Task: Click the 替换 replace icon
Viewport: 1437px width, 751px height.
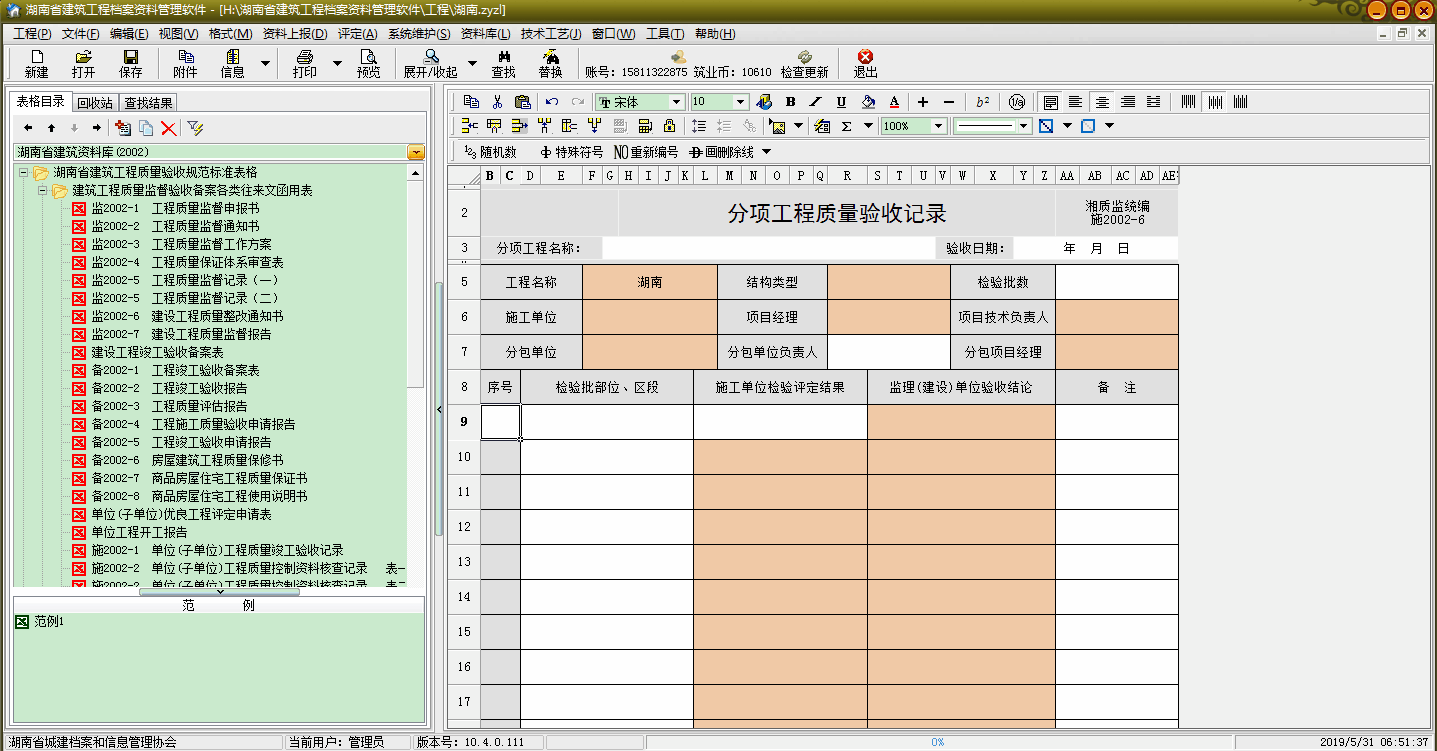Action: 549,62
